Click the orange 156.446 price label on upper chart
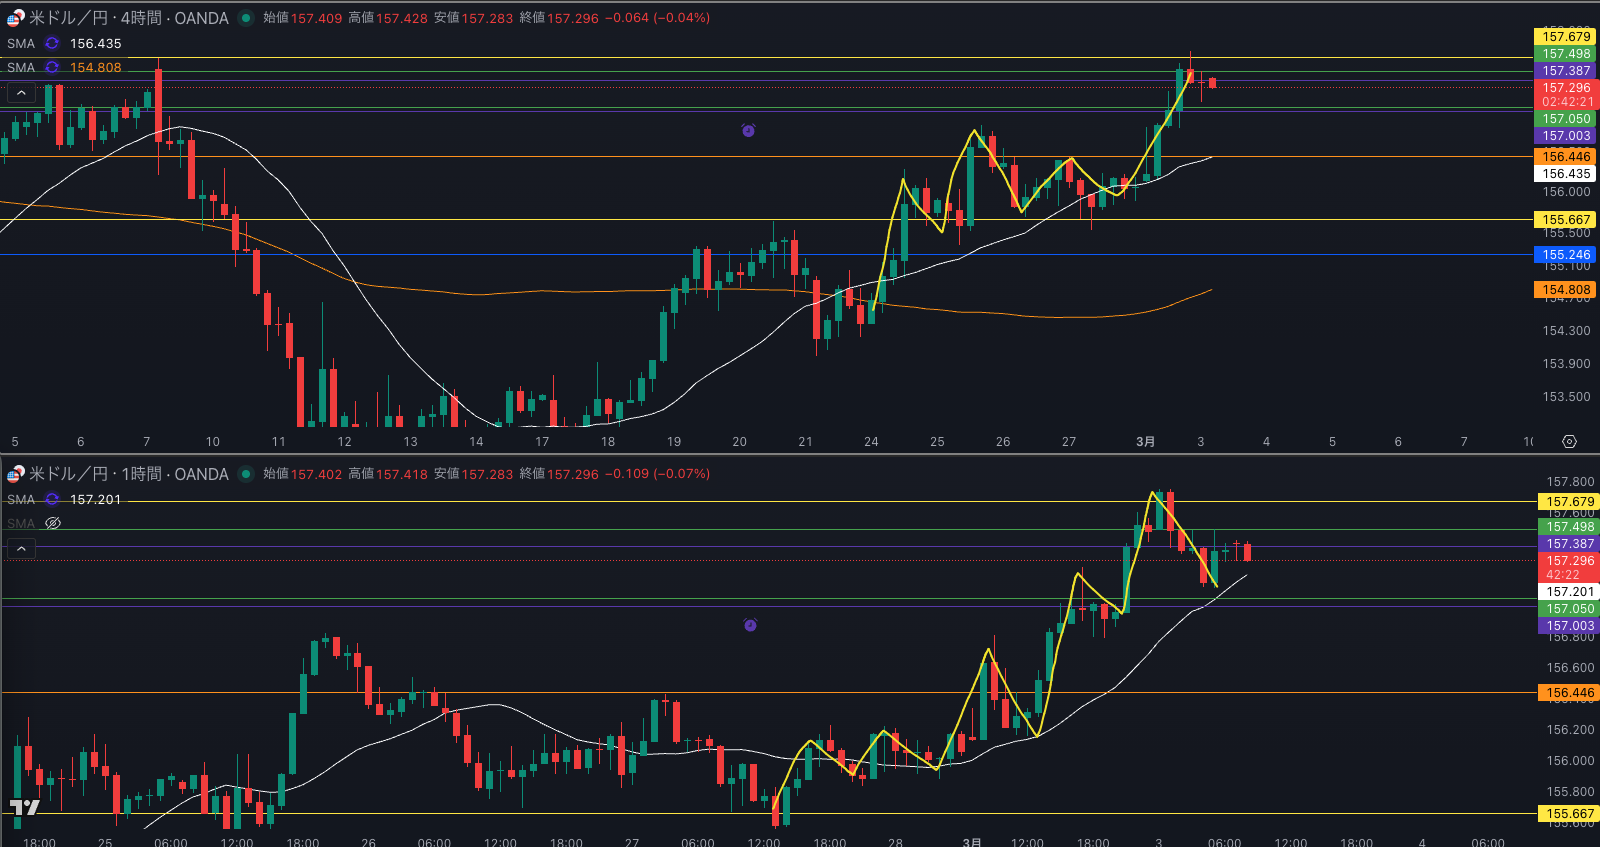This screenshot has width=1600, height=847. (x=1565, y=157)
